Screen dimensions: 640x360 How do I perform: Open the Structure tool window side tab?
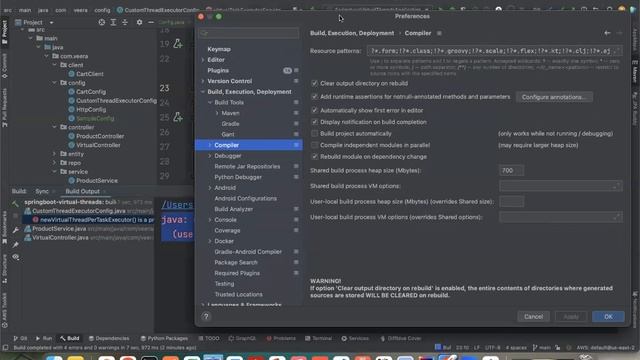click(4, 269)
